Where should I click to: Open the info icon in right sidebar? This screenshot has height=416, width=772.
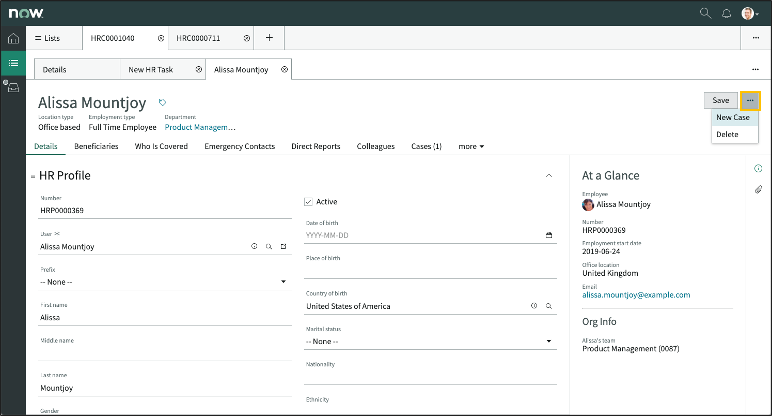(x=758, y=168)
